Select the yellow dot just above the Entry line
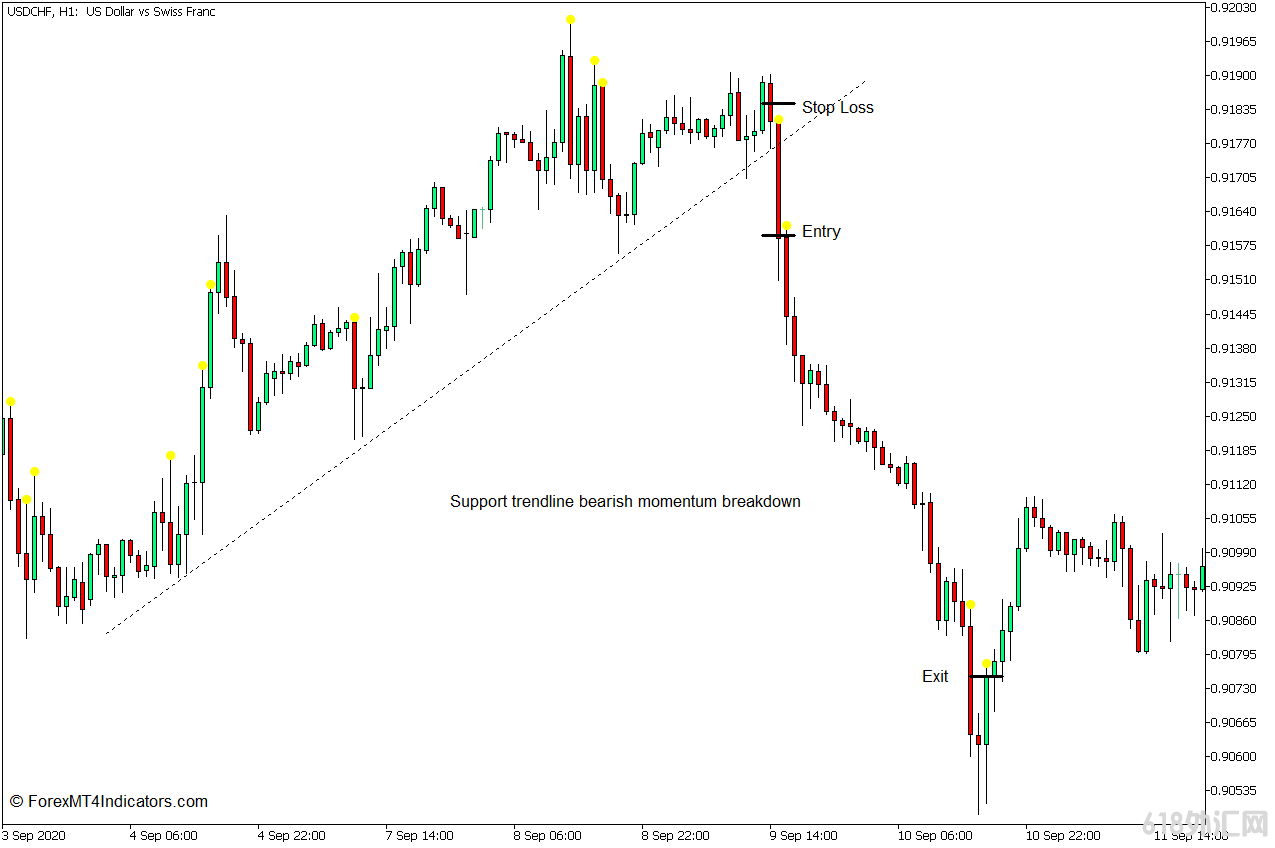Screen dimensions: 1275x848 [787, 226]
